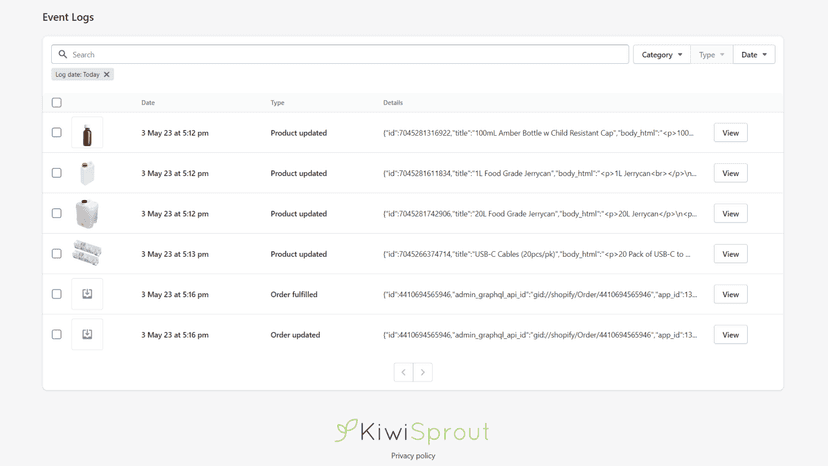Open the Date filter dropdown
Image resolution: width=828 pixels, height=466 pixels.
[754, 54]
